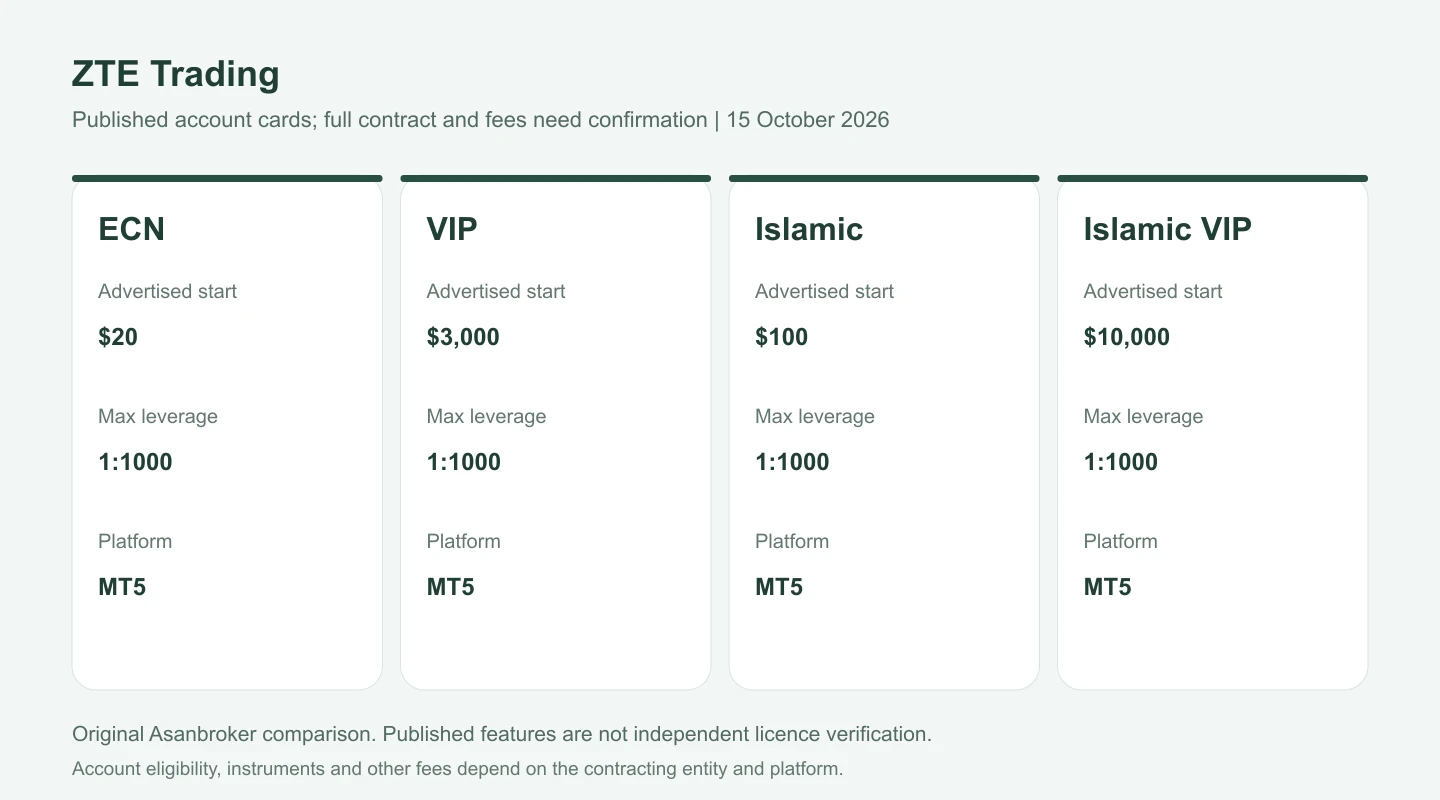Screen dimensions: 1440x800
Task: Click the account eligibility disclaimer line
Action: click(x=458, y=769)
